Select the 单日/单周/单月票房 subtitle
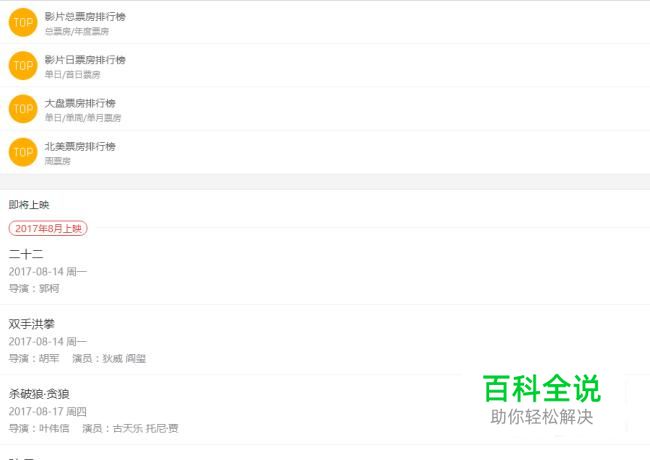 click(x=83, y=118)
